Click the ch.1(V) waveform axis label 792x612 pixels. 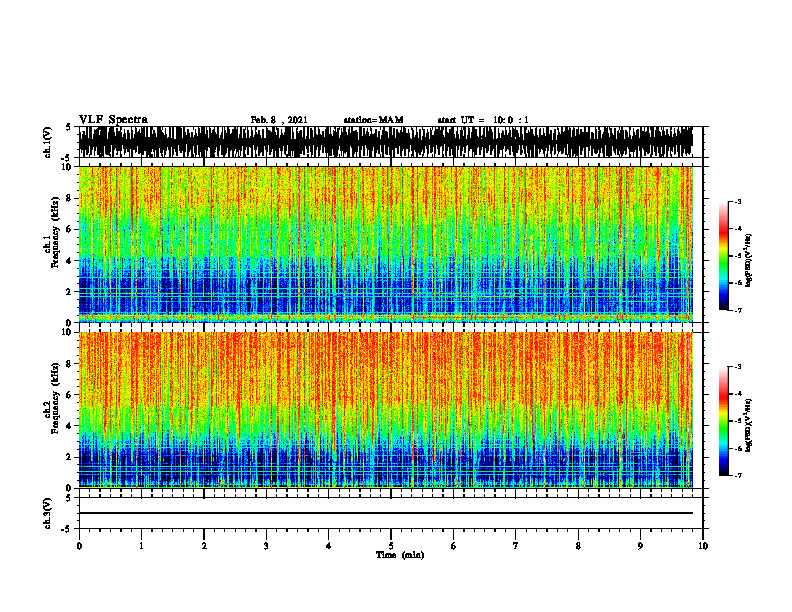click(x=47, y=142)
